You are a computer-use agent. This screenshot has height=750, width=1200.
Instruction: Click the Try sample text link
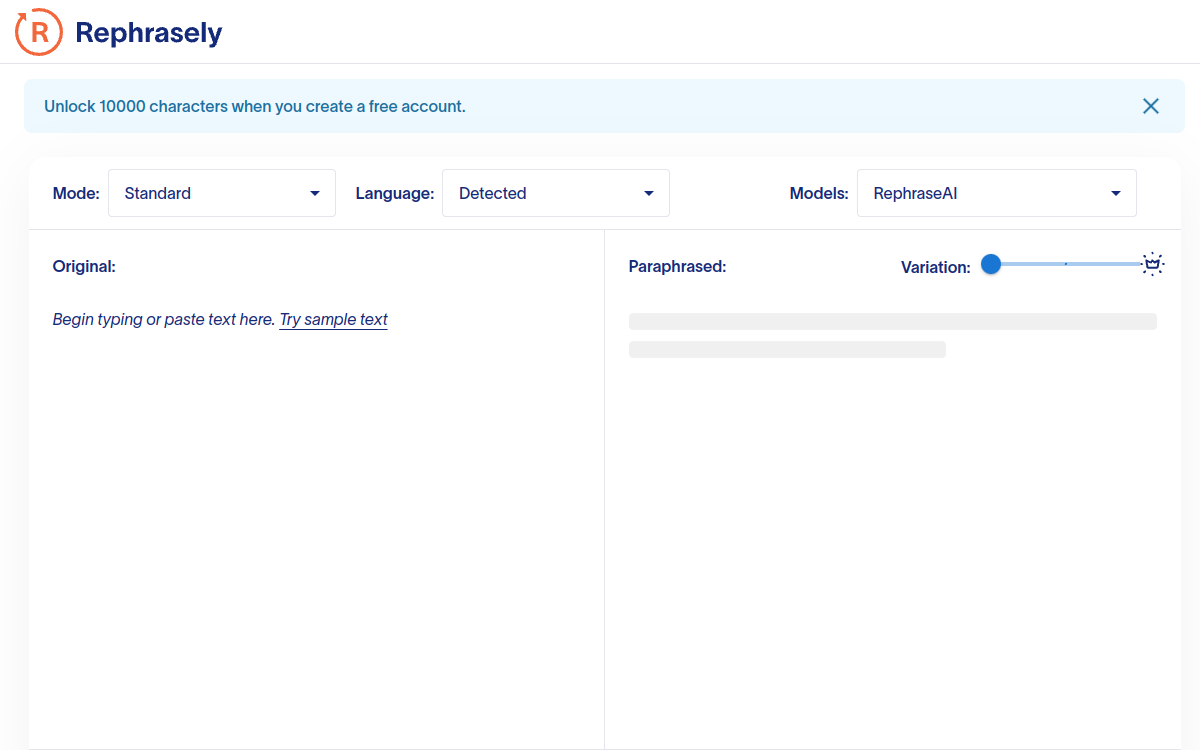333,320
